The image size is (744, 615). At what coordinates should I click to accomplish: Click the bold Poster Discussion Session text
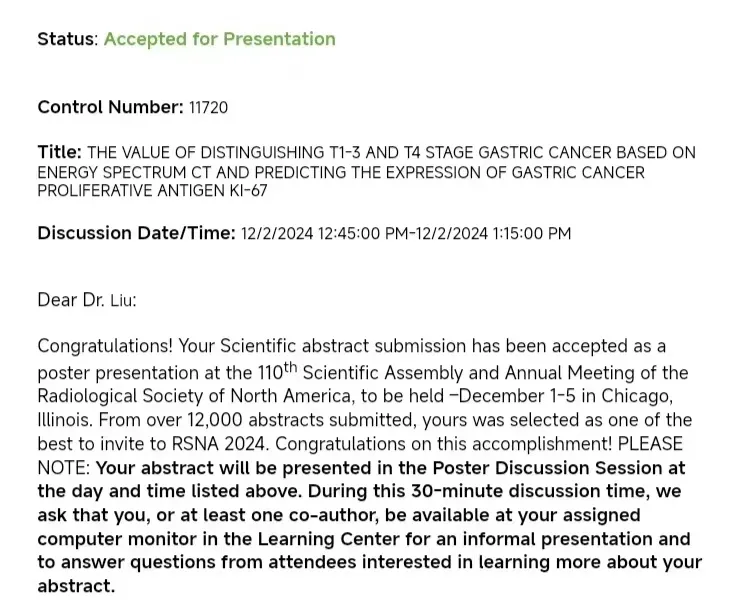(547, 468)
